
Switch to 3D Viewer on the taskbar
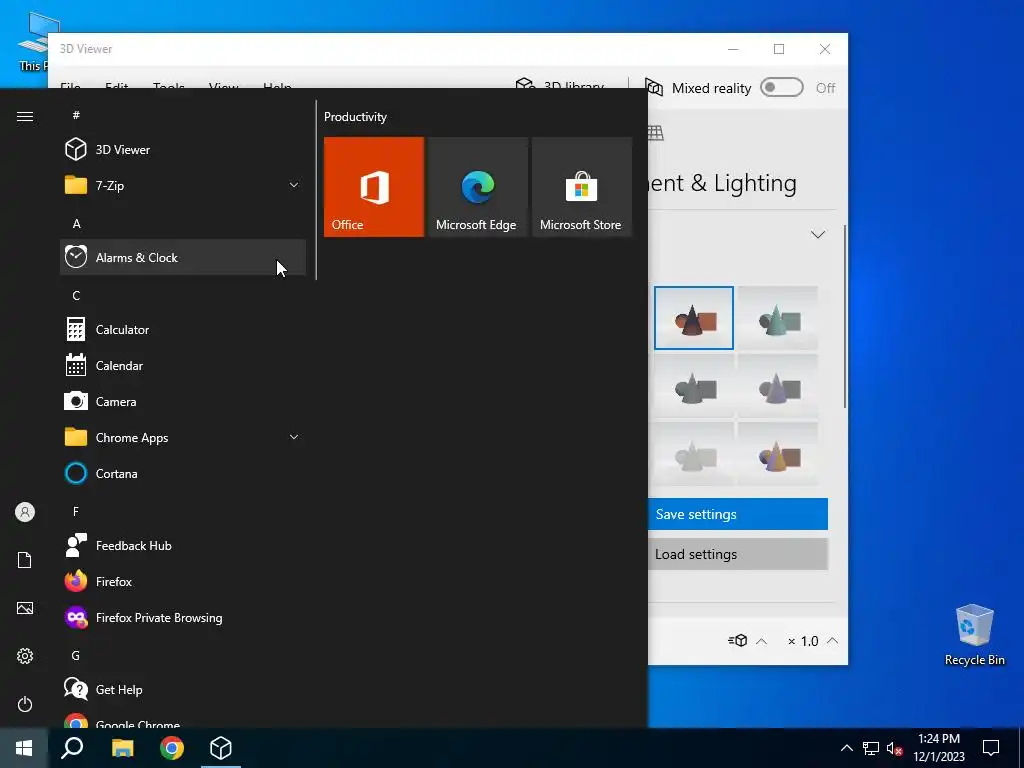pyautogui.click(x=221, y=748)
